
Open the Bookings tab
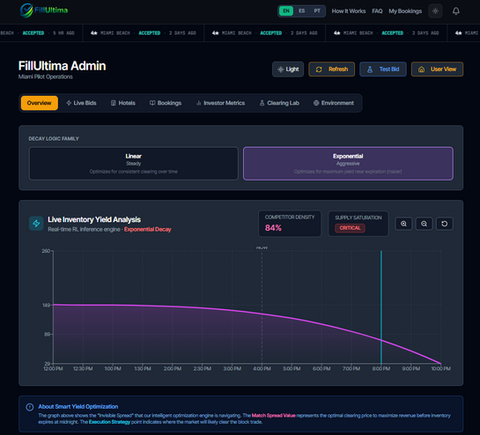(x=166, y=103)
